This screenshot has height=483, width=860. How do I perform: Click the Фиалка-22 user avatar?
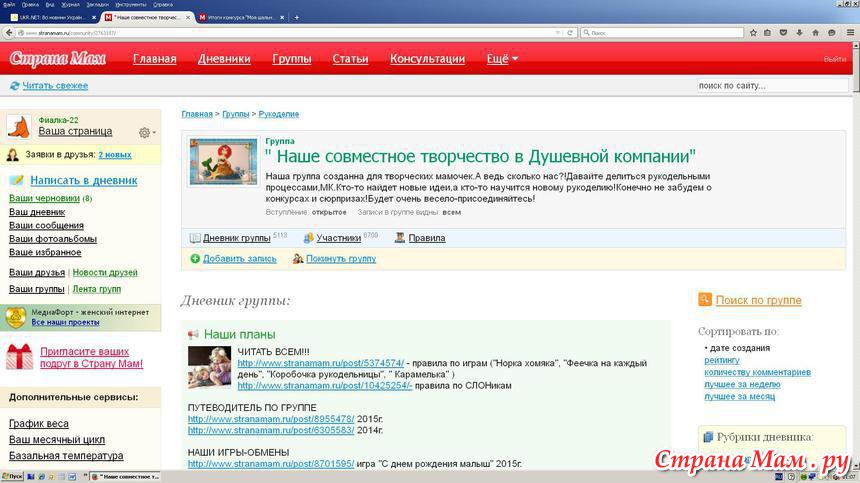[x=19, y=126]
